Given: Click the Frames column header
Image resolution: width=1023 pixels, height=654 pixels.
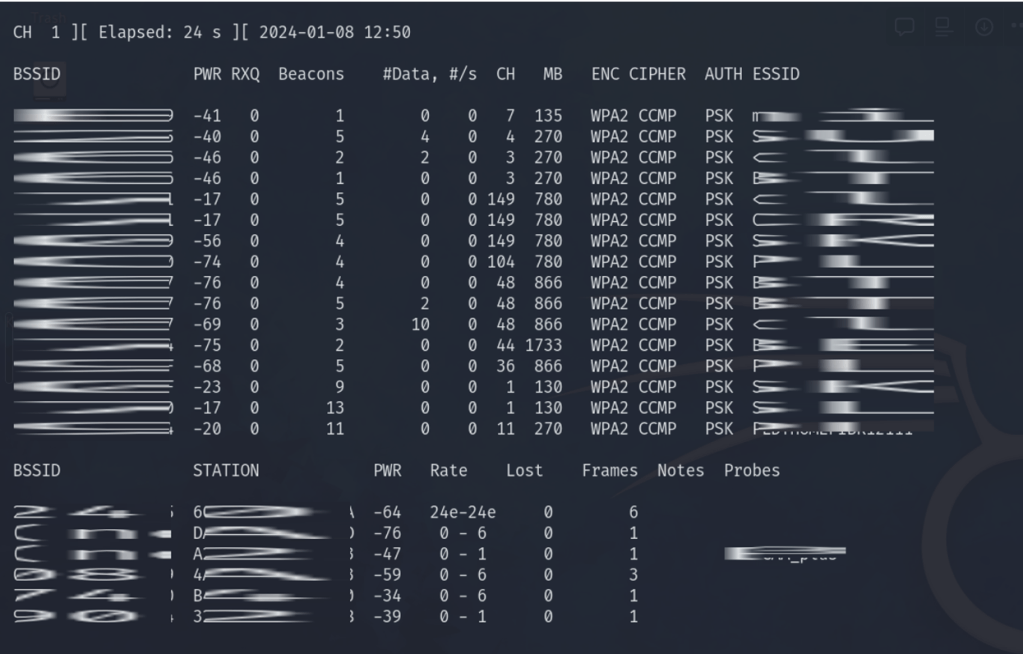Looking at the screenshot, I should pos(609,470).
